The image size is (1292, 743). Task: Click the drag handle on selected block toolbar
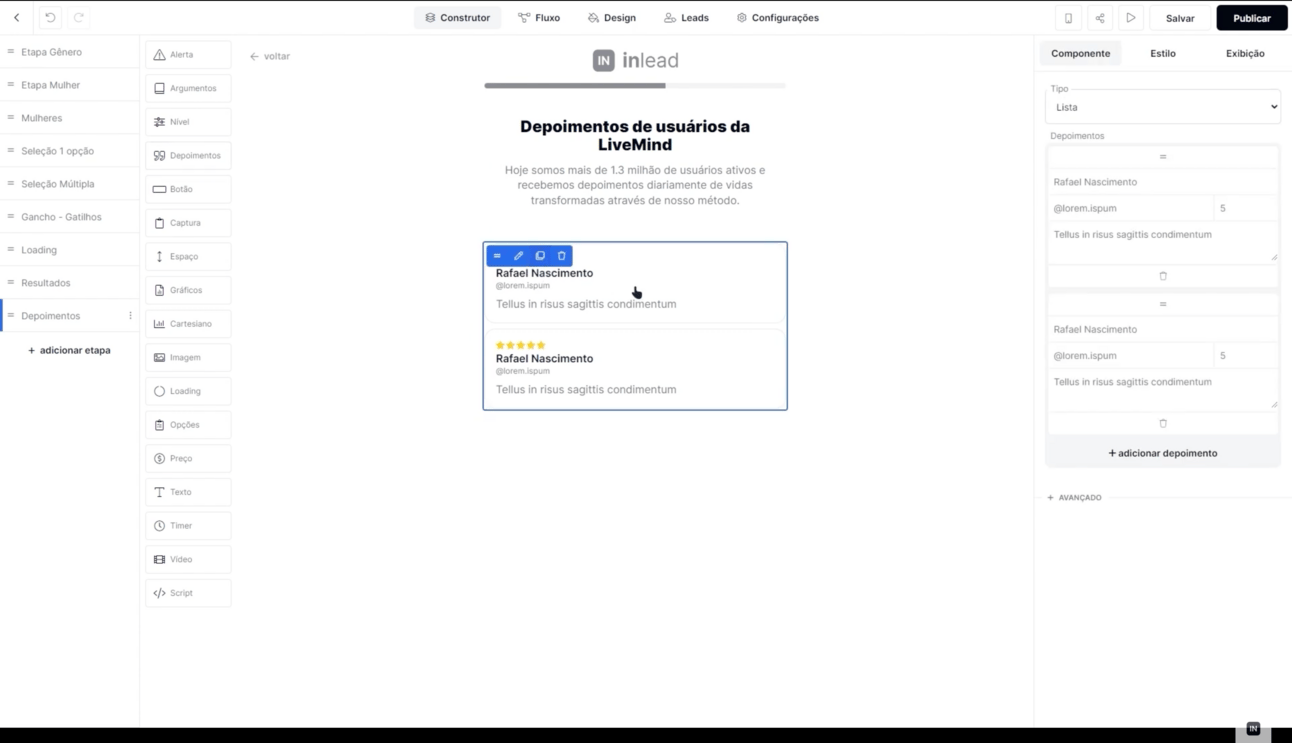497,256
